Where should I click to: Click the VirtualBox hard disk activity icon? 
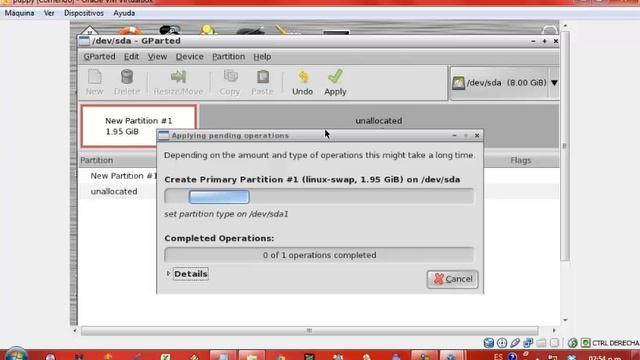(x=489, y=343)
